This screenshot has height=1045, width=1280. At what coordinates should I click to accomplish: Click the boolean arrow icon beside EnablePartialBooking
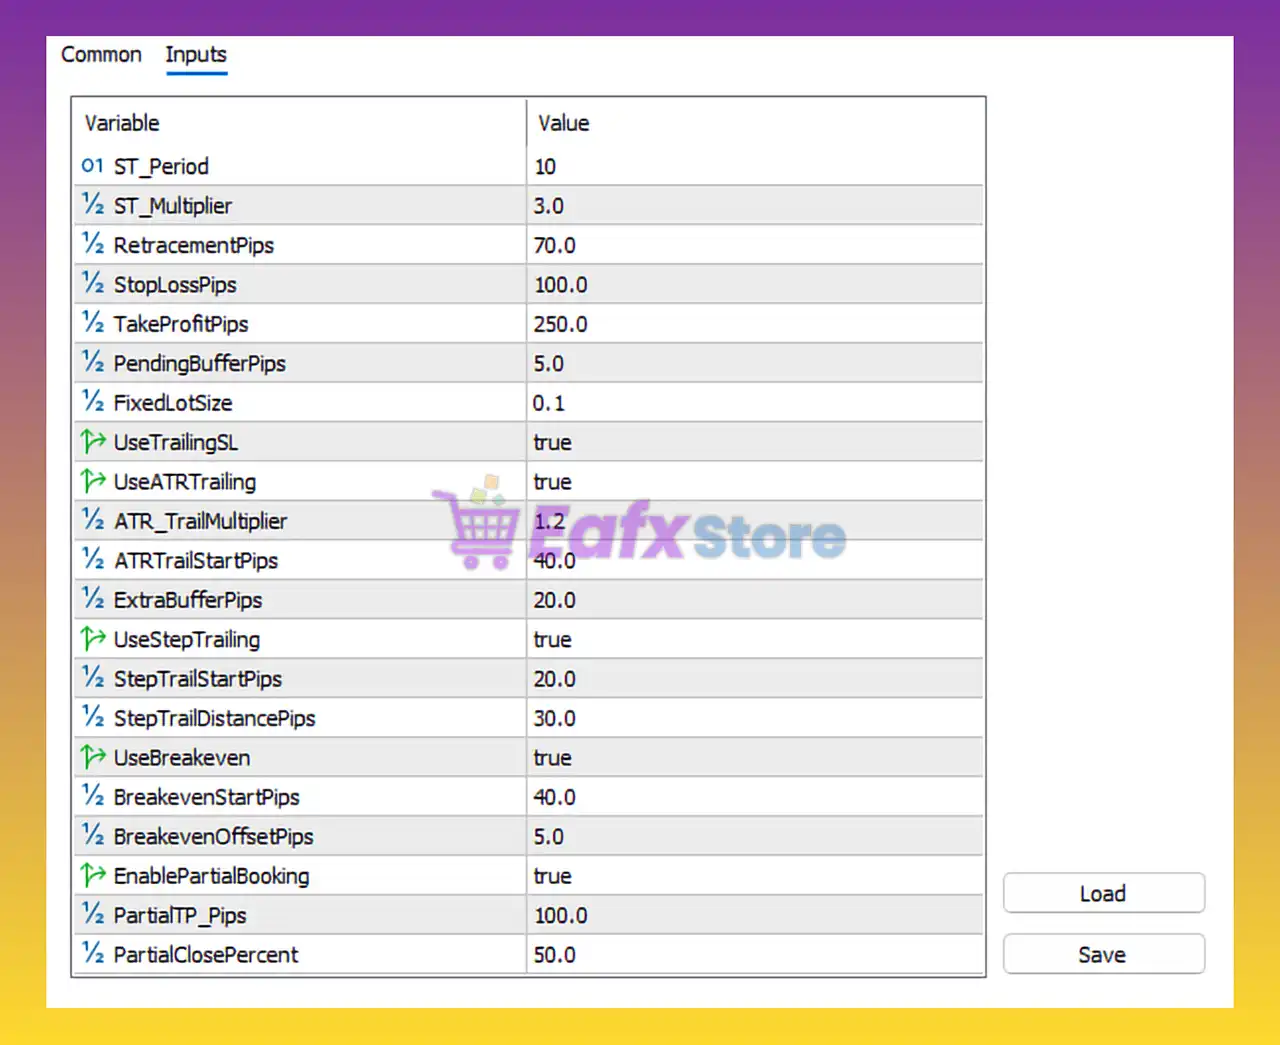(93, 875)
